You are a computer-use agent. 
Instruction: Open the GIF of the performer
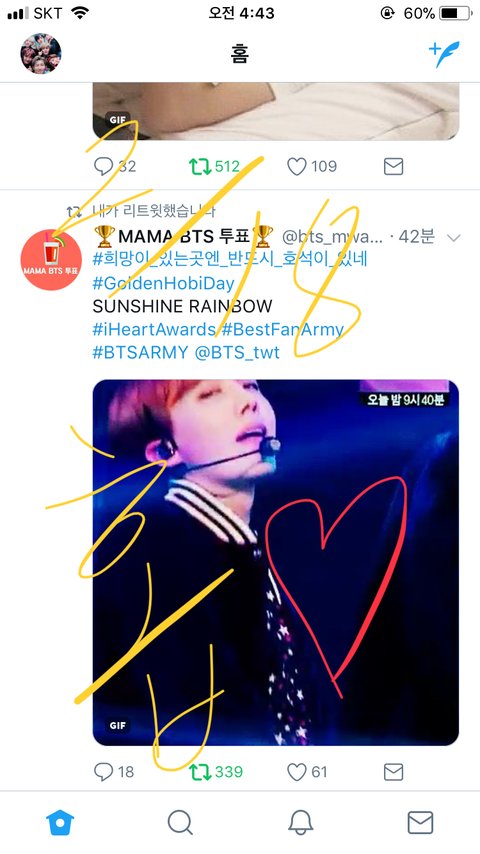pyautogui.click(x=276, y=562)
